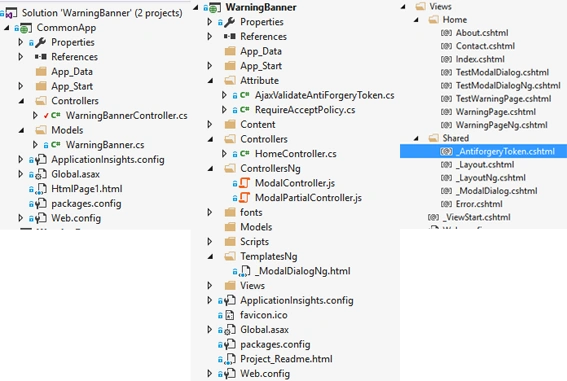Click the Attribute folder icon
567x381 pixels.
pyautogui.click(x=230, y=80)
